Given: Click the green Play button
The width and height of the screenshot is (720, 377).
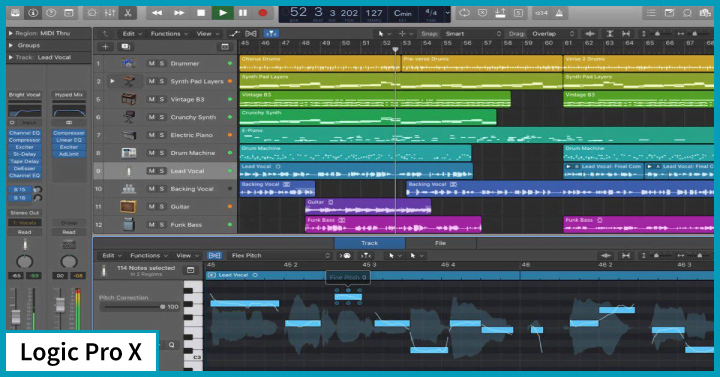Looking at the screenshot, I should (223, 13).
